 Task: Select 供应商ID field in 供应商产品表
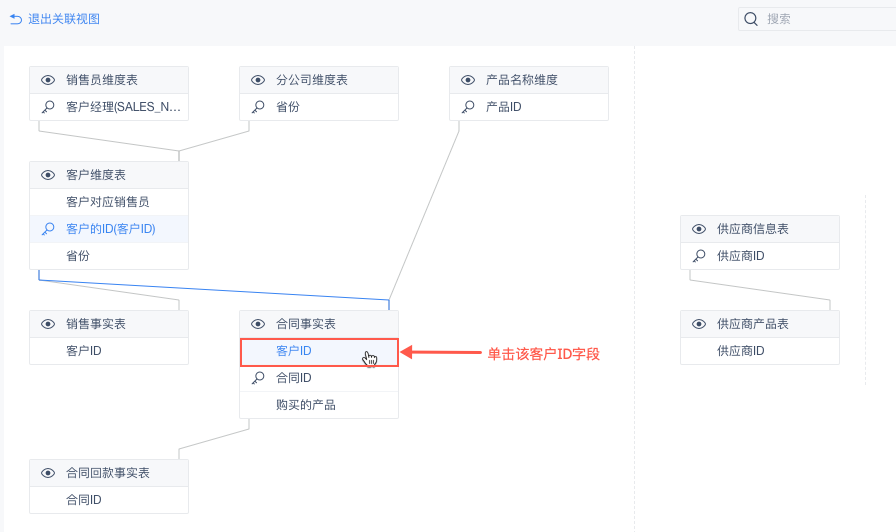point(741,351)
